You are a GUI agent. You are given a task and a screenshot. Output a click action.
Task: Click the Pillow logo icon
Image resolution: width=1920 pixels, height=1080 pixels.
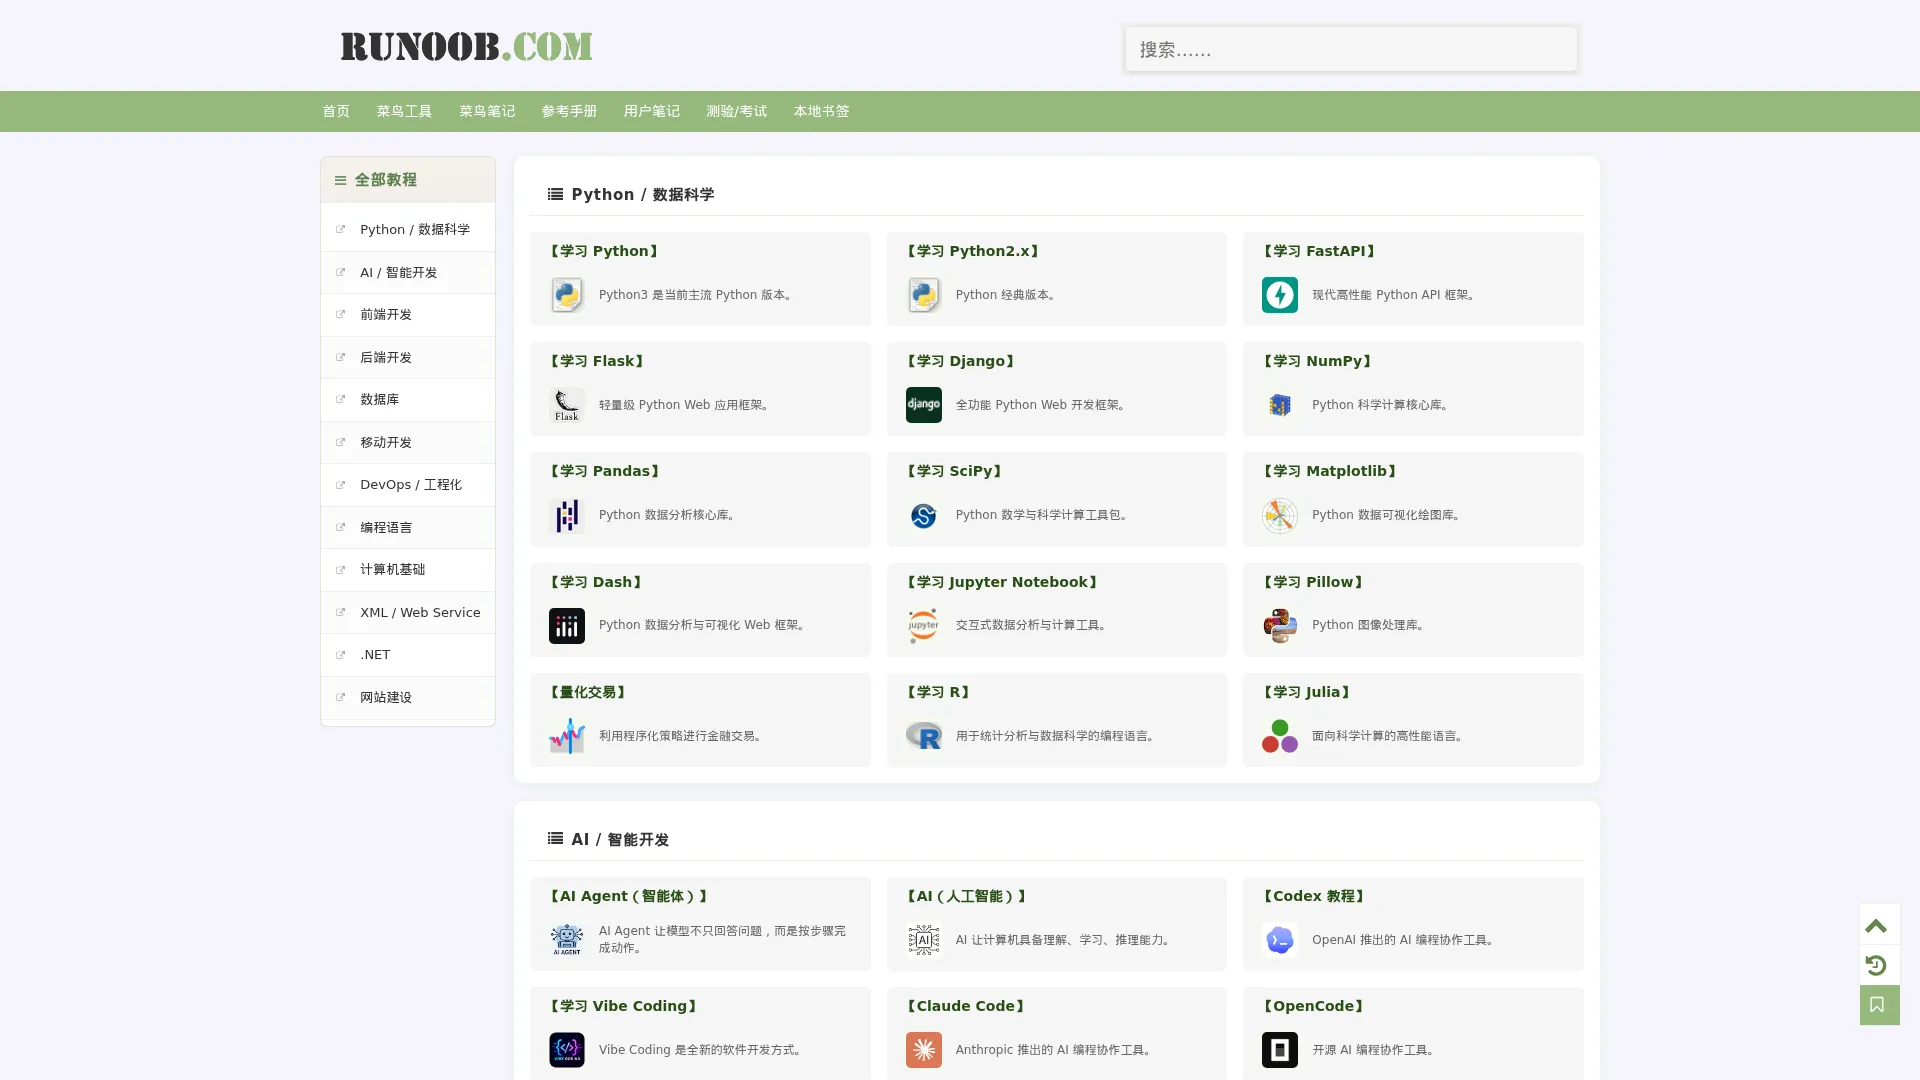tap(1280, 626)
